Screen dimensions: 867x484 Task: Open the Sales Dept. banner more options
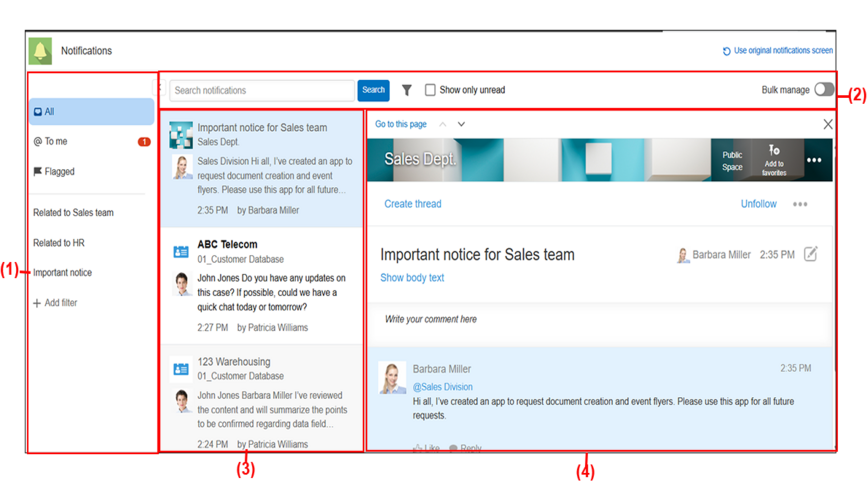pyautogui.click(x=813, y=160)
